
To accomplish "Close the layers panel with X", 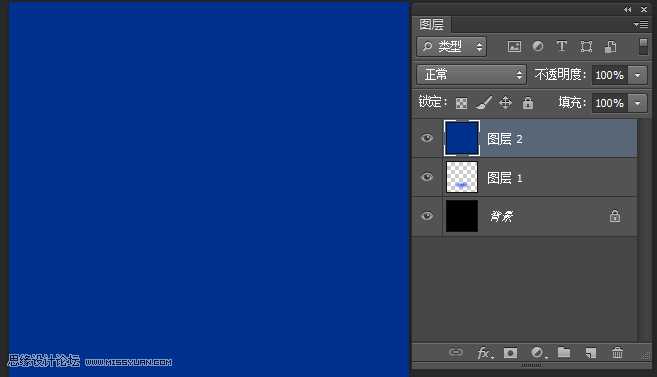I will click(644, 9).
